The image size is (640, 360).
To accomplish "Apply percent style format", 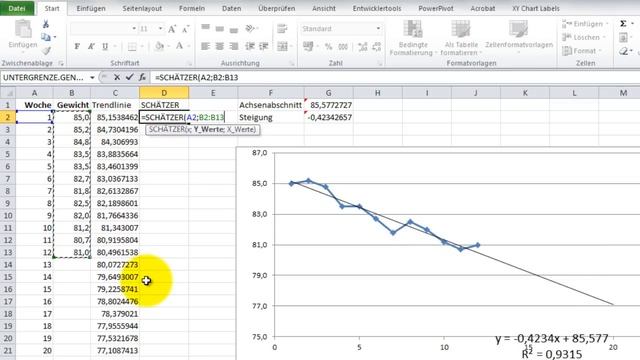I will [329, 47].
